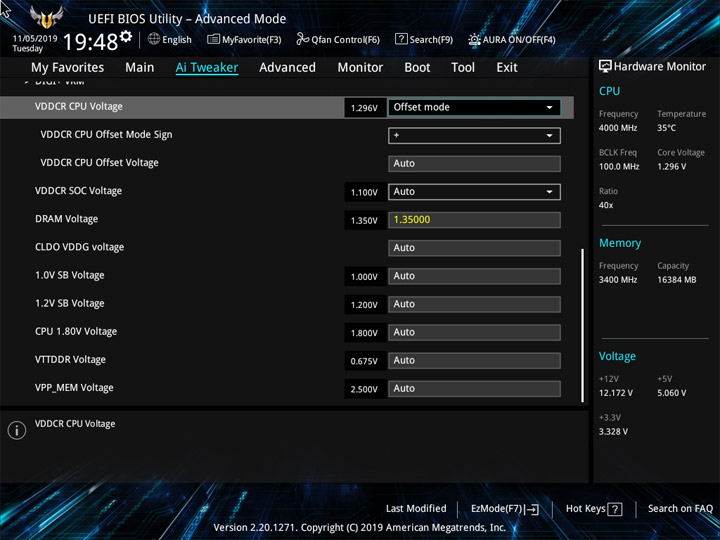Open the Tool tab
The width and height of the screenshot is (720, 540).
(x=463, y=68)
